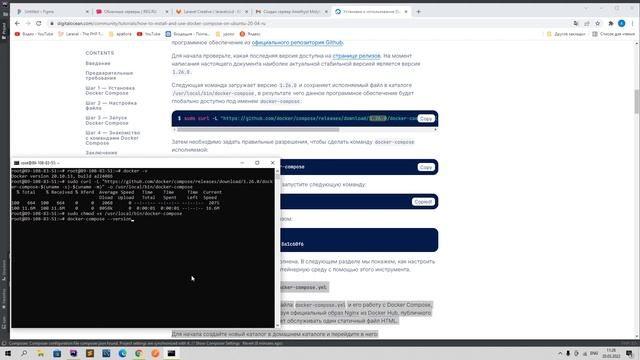Open a new browser tab
Screen dimensions: 640x360
click(x=418, y=12)
